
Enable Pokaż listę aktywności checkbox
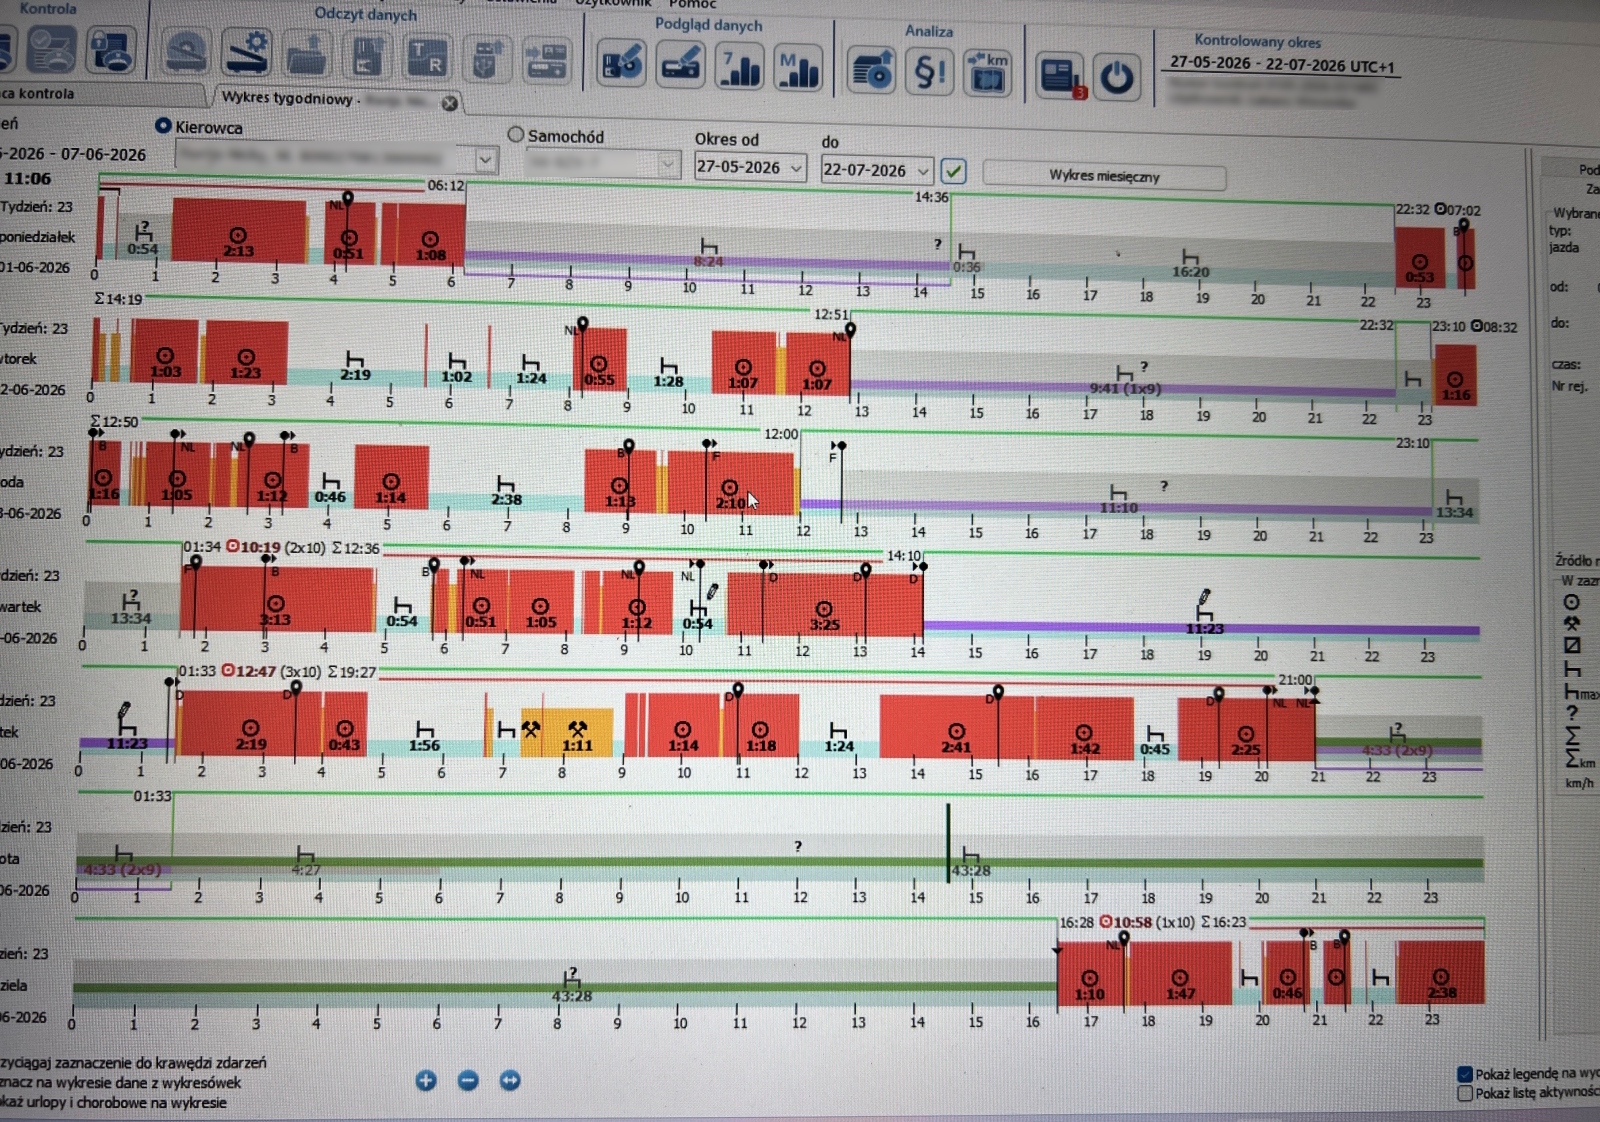(1465, 1093)
